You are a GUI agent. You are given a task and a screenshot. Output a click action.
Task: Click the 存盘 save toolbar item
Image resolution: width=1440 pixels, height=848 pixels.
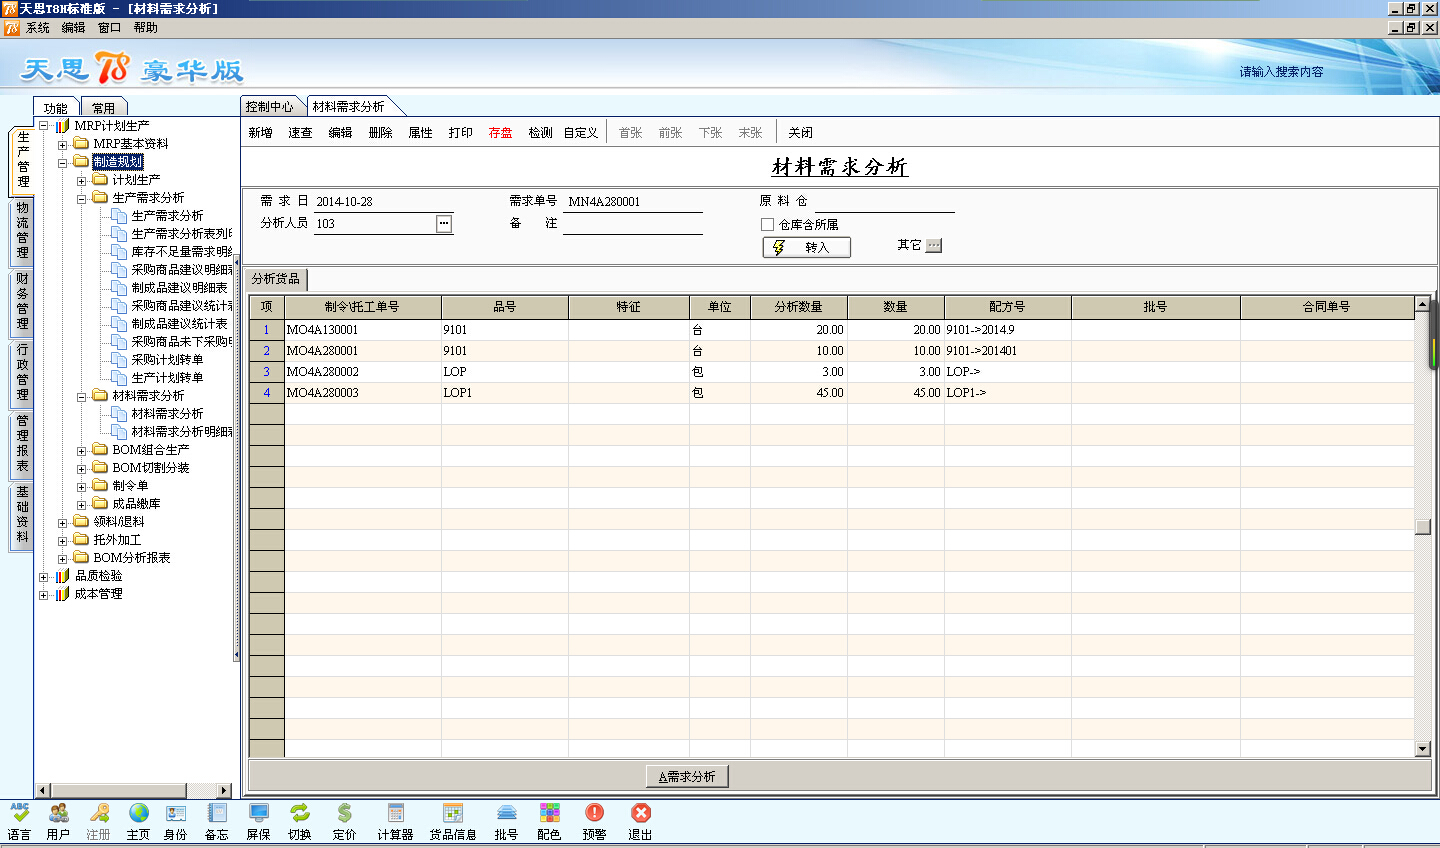coord(500,133)
